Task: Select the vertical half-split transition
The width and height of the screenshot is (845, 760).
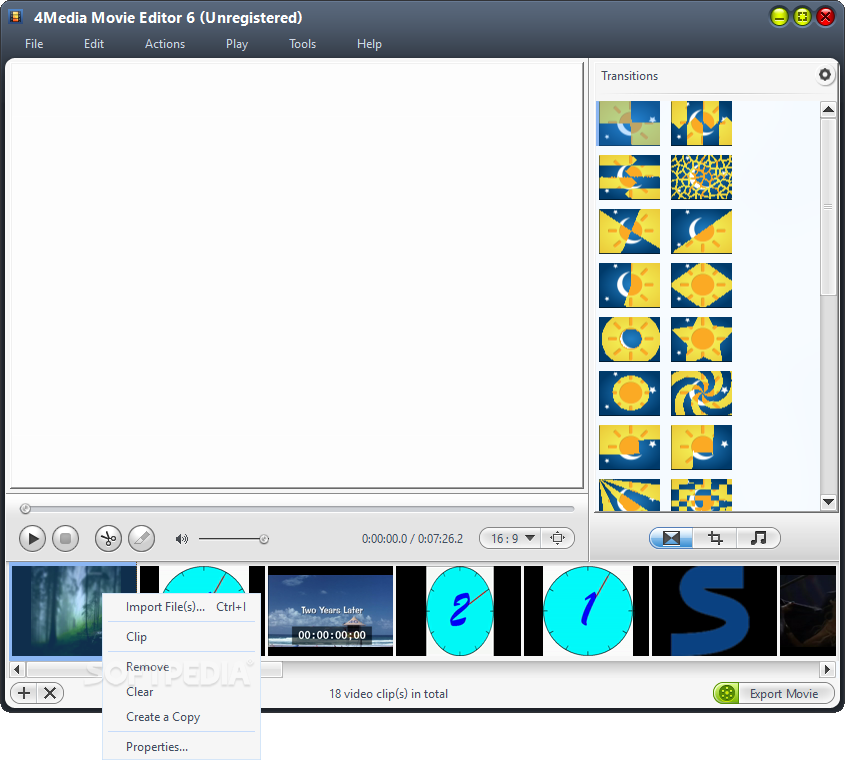Action: (x=629, y=285)
